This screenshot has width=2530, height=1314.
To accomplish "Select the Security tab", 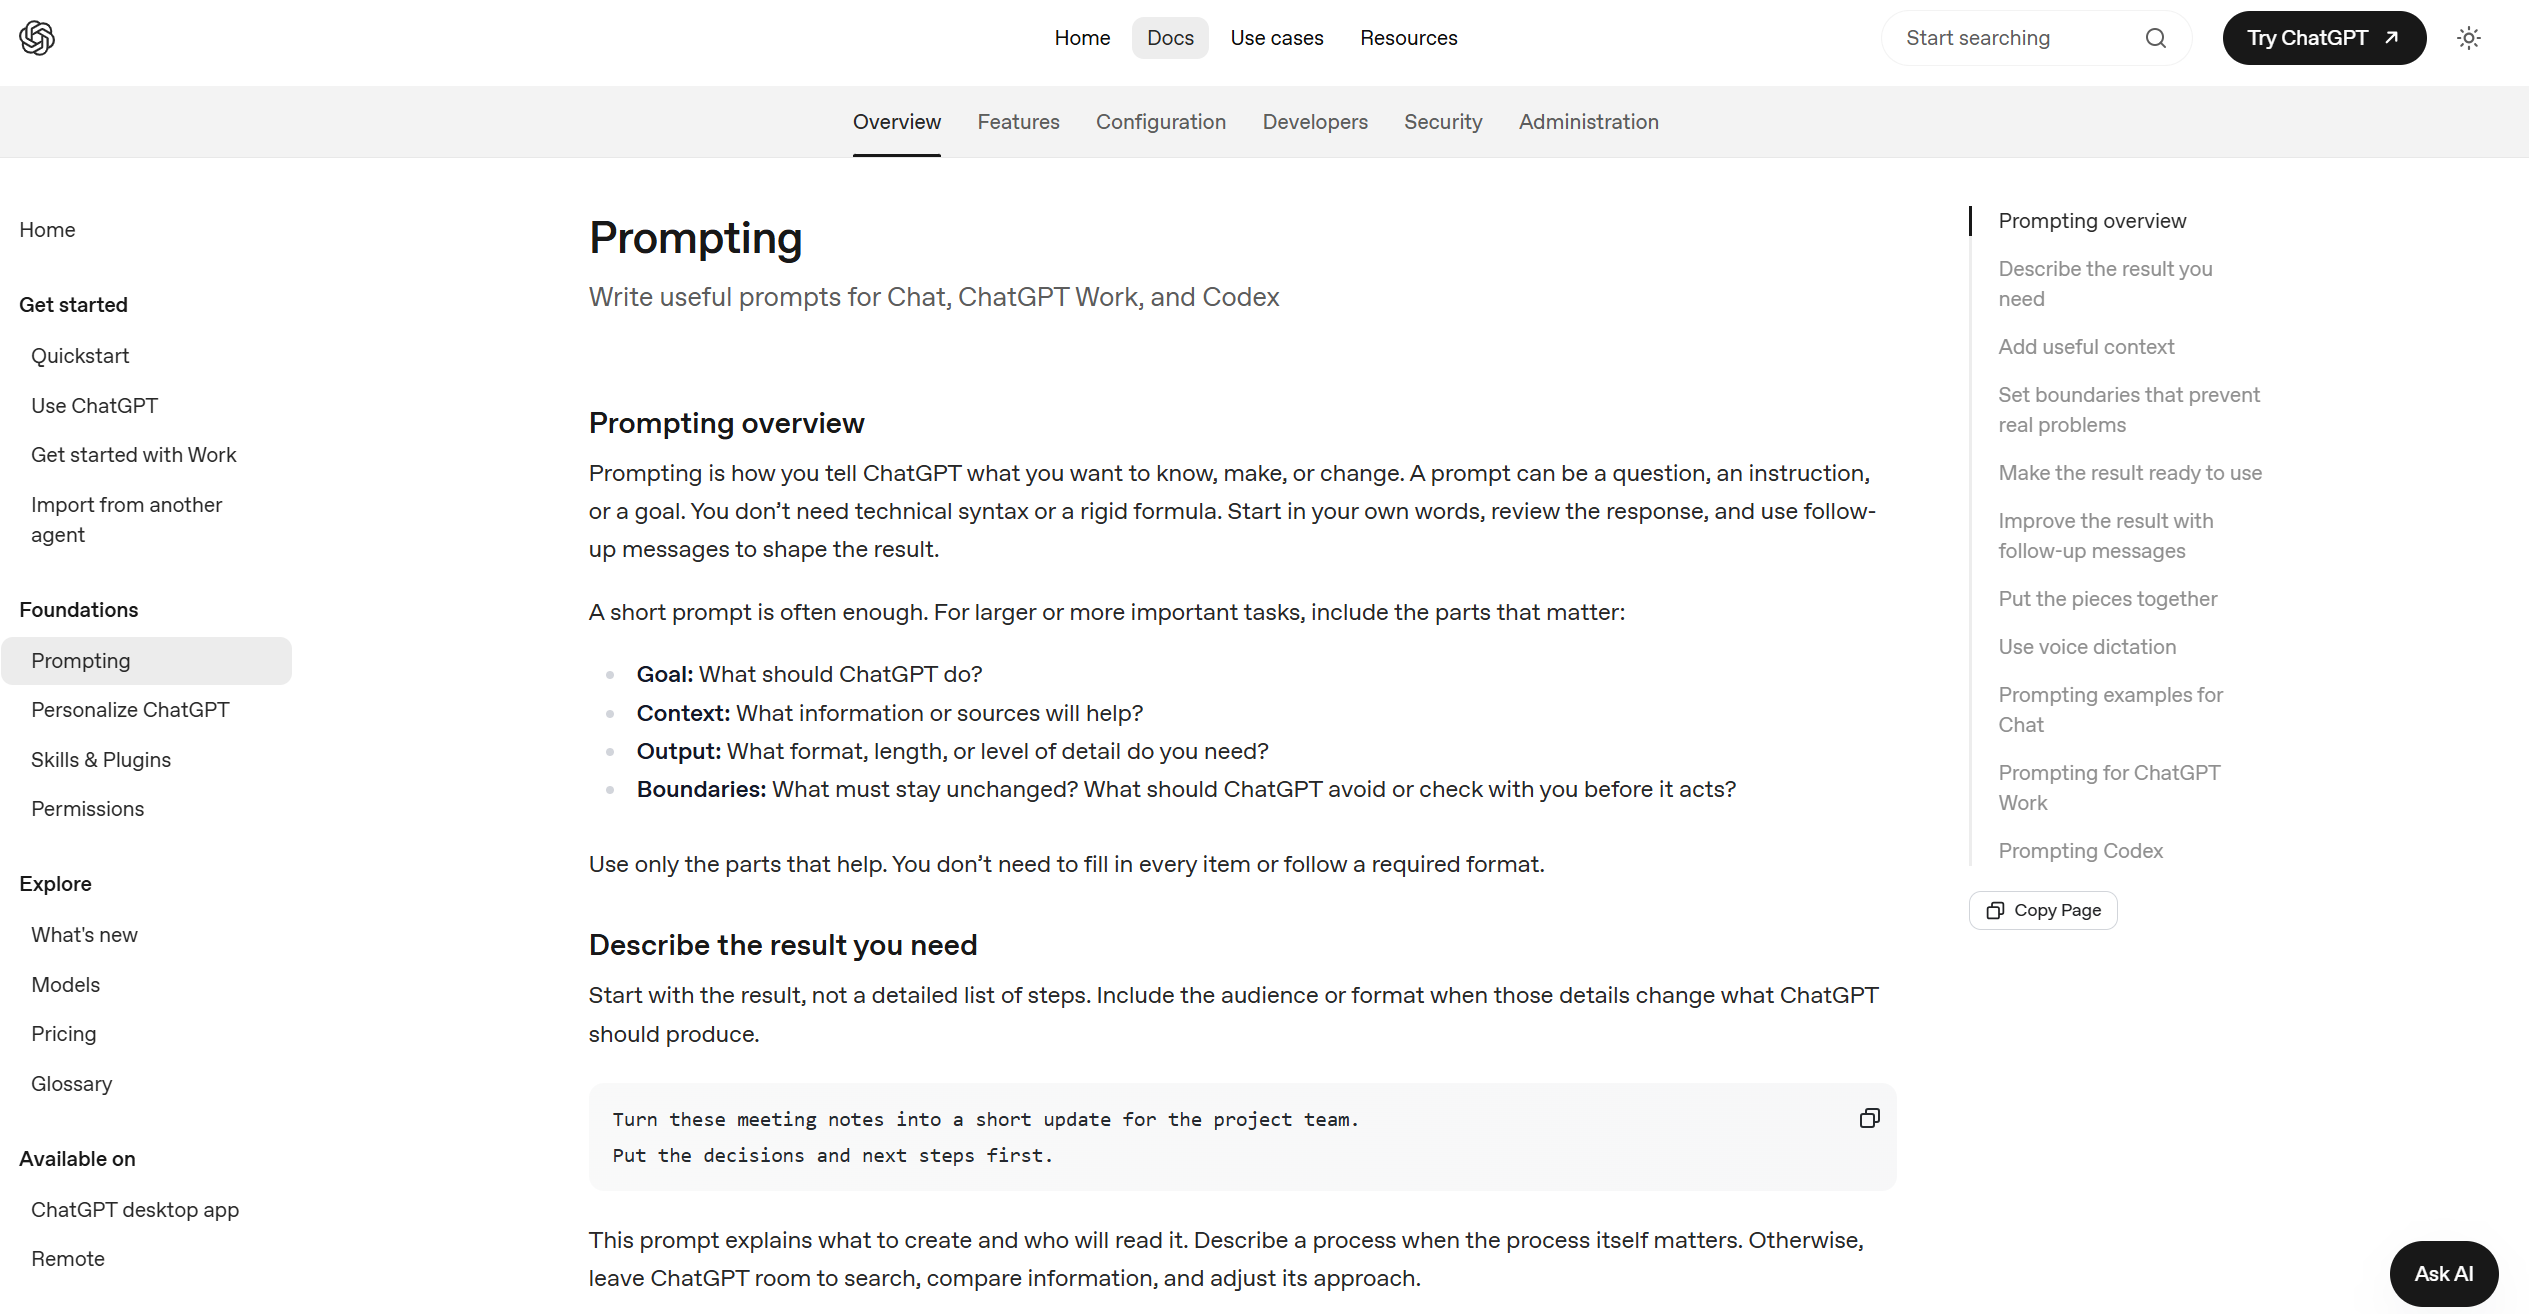I will (1442, 122).
